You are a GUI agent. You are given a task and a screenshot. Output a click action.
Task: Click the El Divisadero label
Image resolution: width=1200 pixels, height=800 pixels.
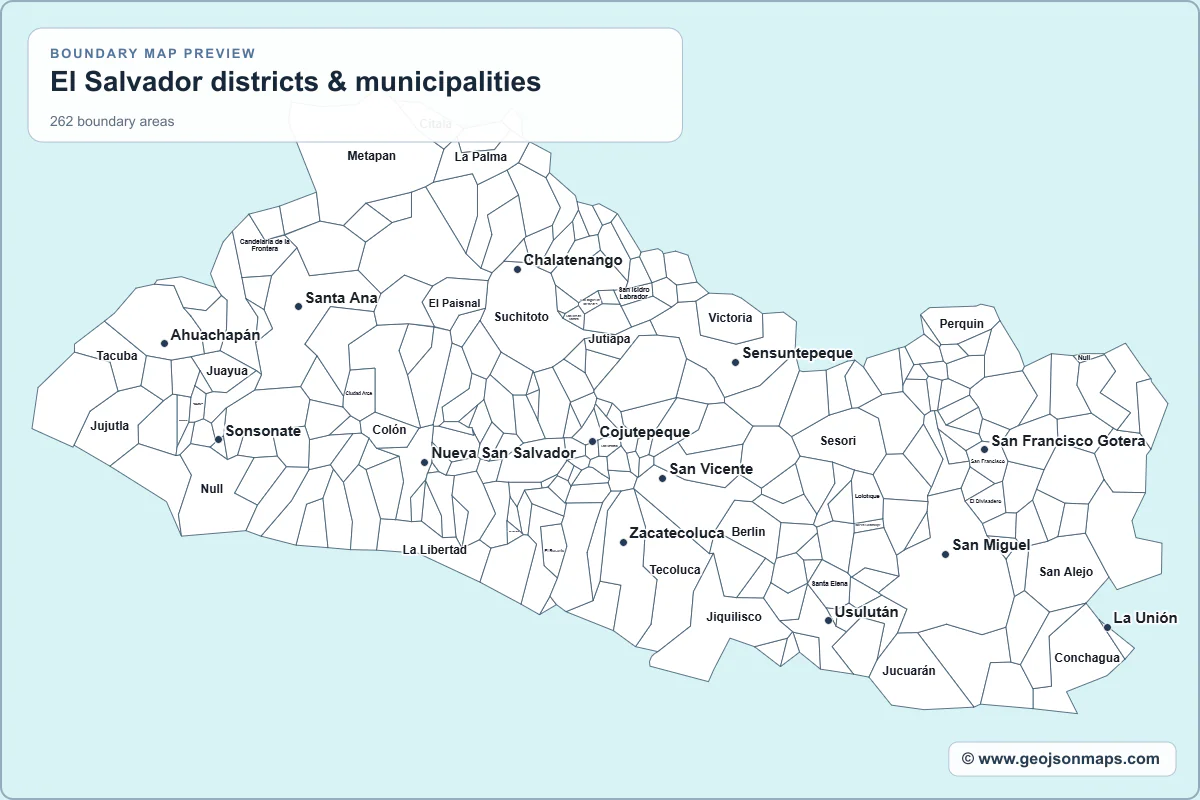tap(986, 500)
